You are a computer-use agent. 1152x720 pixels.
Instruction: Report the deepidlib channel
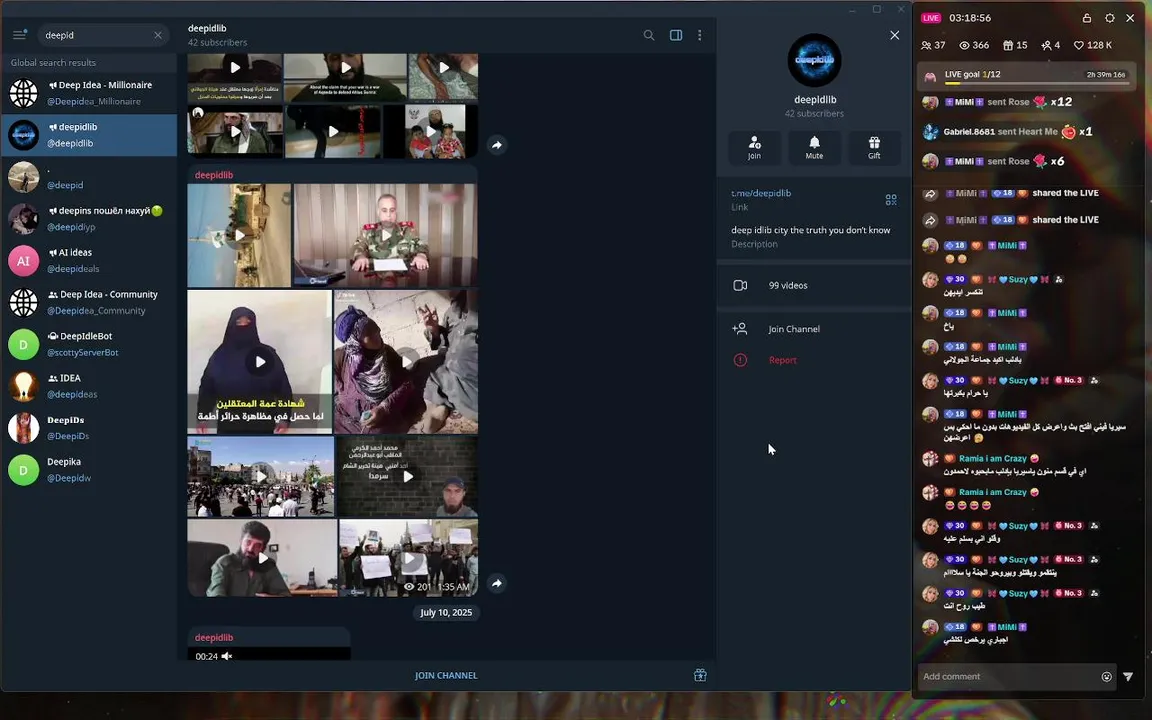click(x=814, y=360)
